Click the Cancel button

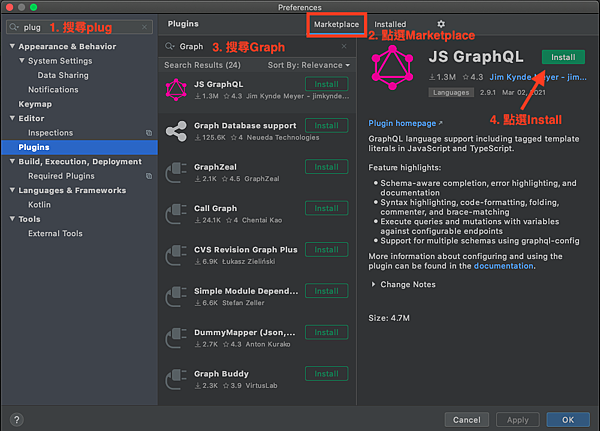[467, 420]
